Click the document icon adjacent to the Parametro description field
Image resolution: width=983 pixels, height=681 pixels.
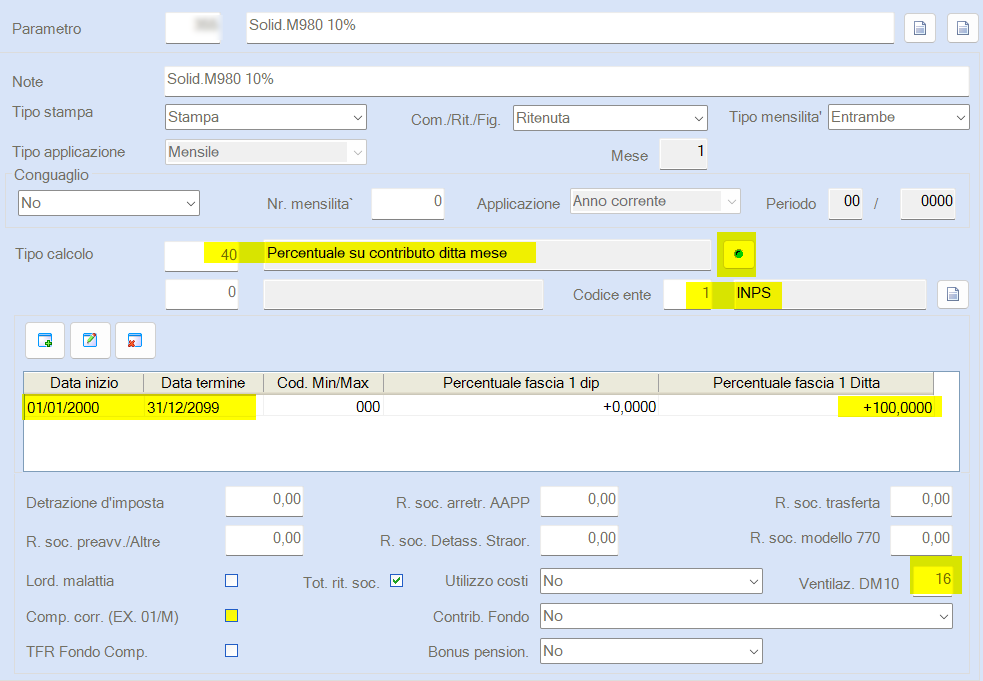tap(920, 28)
